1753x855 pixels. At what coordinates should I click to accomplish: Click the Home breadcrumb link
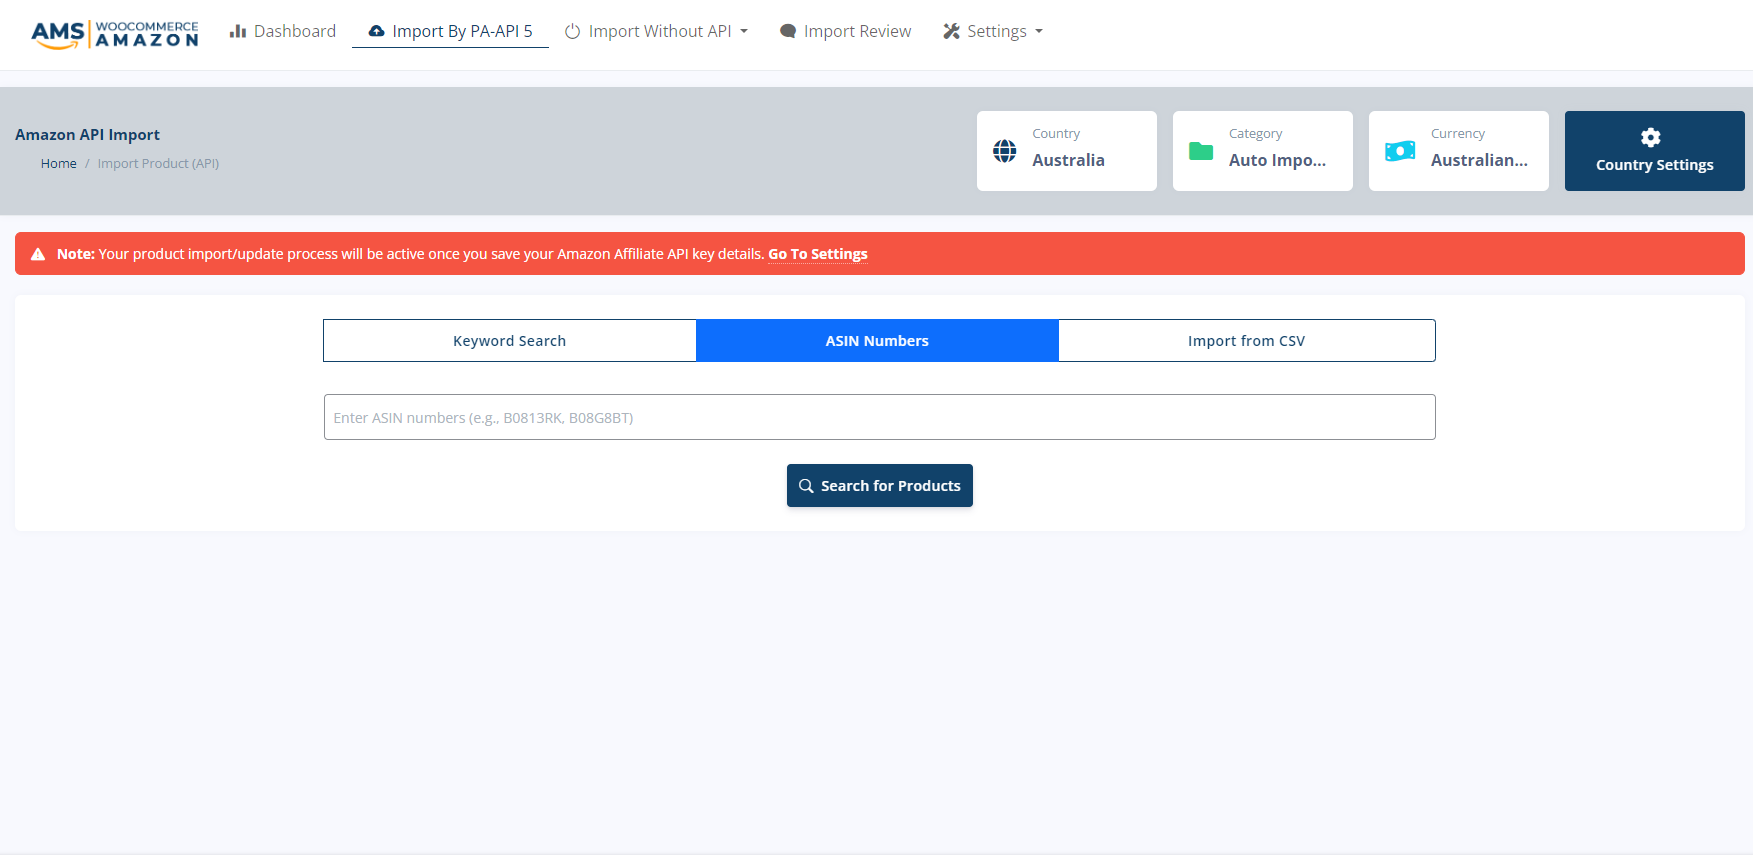pos(59,164)
